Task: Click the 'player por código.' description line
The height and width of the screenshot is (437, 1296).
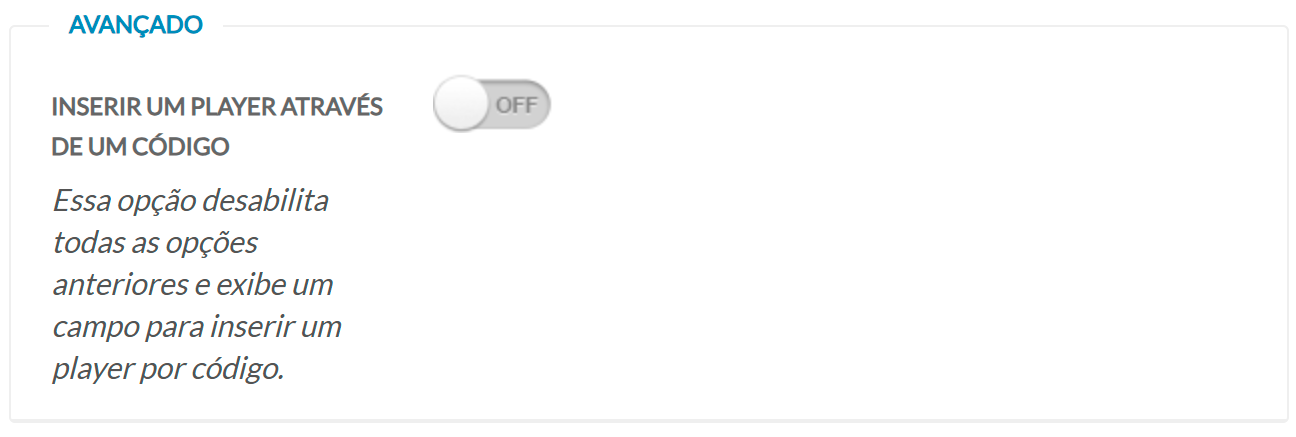Action: (168, 368)
